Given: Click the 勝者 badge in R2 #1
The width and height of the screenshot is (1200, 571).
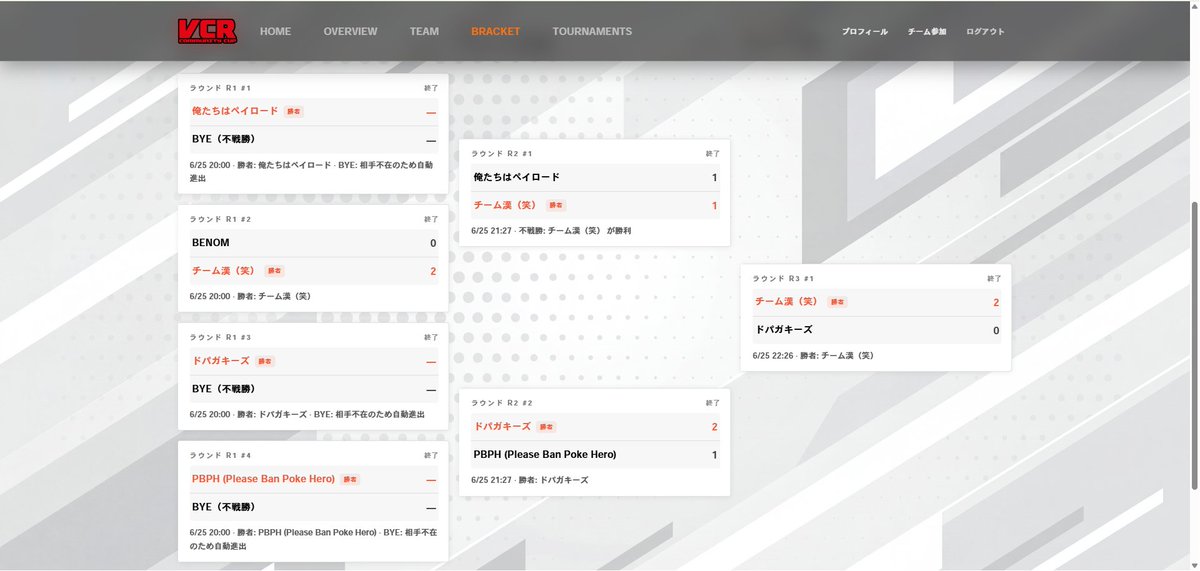Looking at the screenshot, I should point(556,205).
